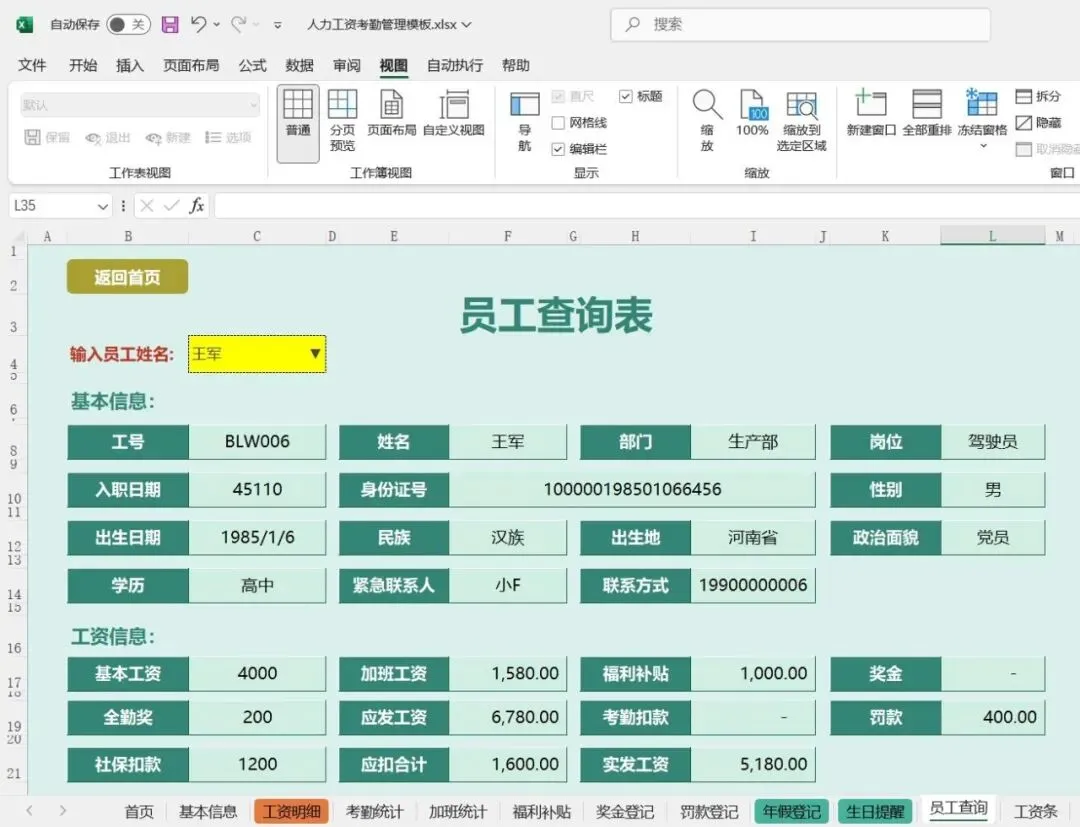Click the Save icon in title bar
Image resolution: width=1080 pixels, height=827 pixels.
pyautogui.click(x=170, y=25)
